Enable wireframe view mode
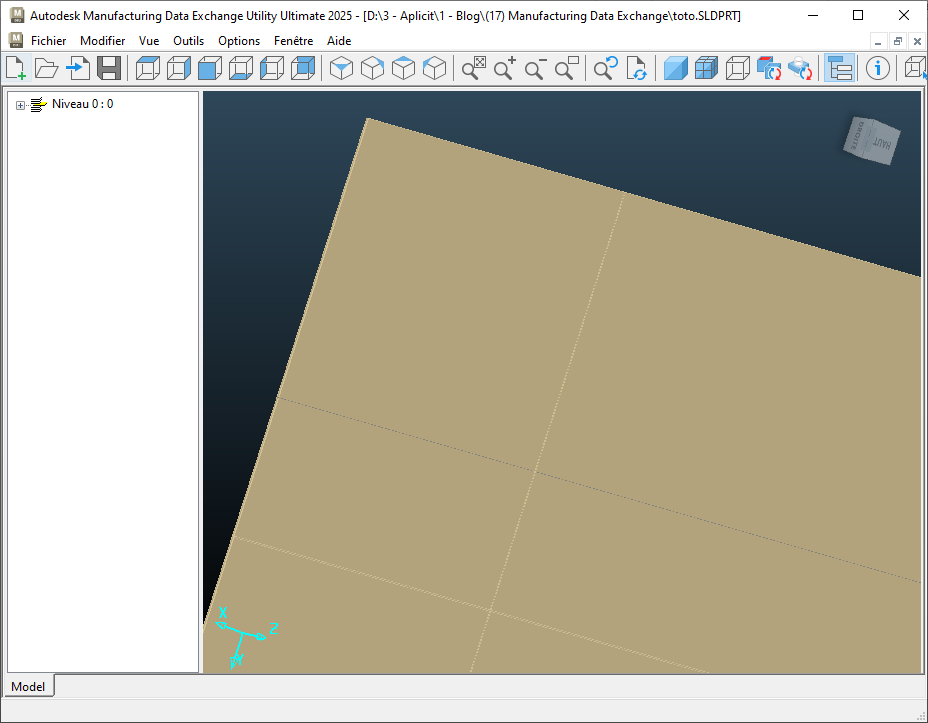The height and width of the screenshot is (723, 928). click(x=738, y=68)
